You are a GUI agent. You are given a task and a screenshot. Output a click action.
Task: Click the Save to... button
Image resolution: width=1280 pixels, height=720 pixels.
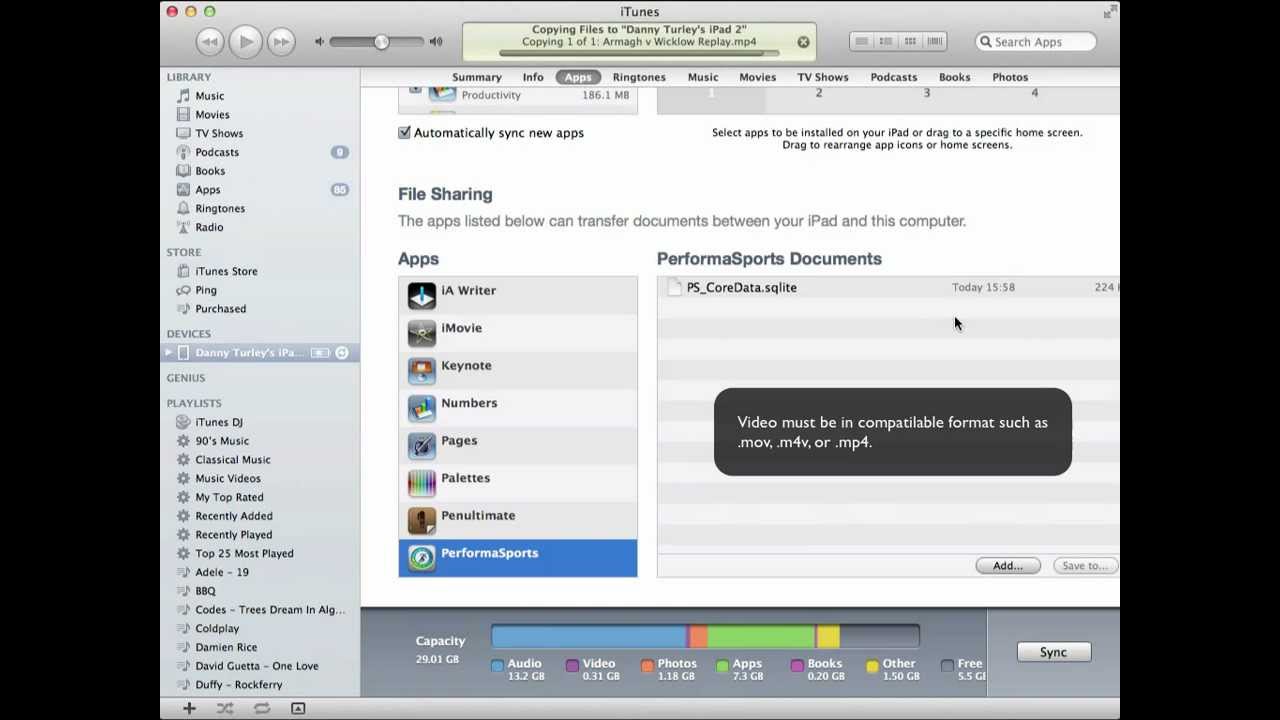tap(1084, 566)
